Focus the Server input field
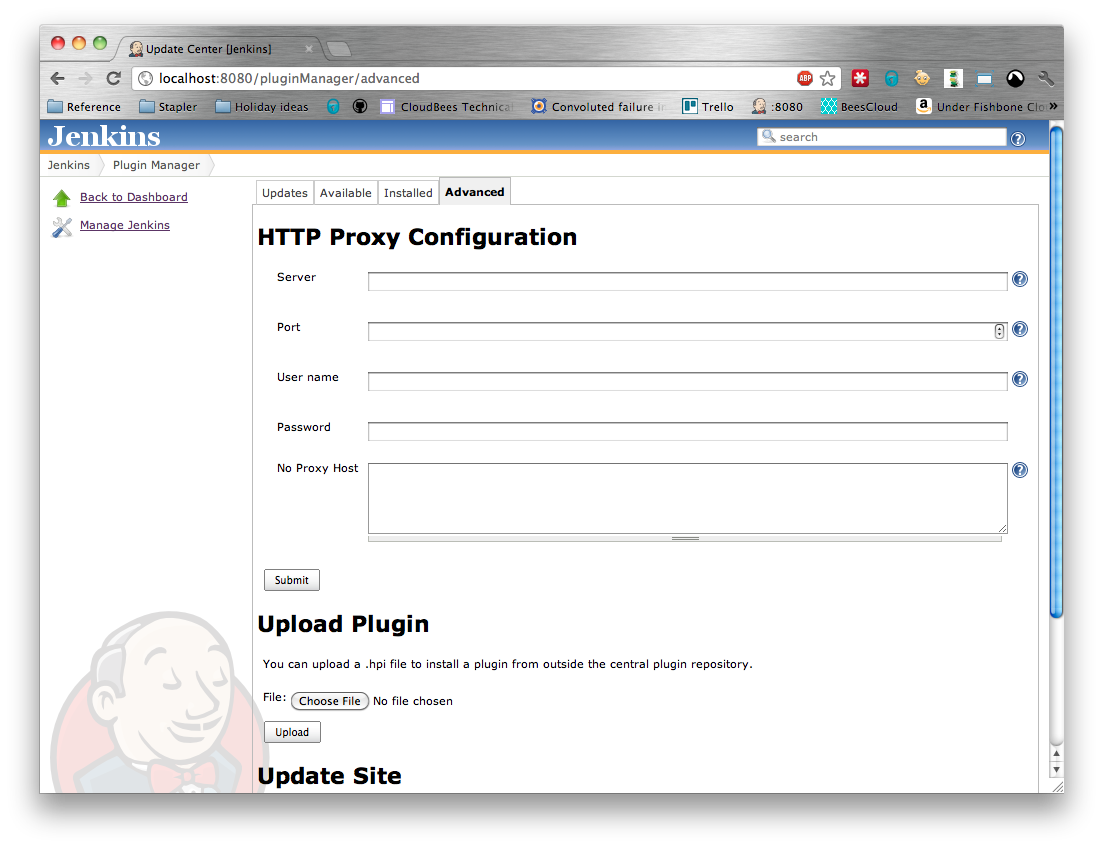This screenshot has height=848, width=1104. click(x=687, y=282)
